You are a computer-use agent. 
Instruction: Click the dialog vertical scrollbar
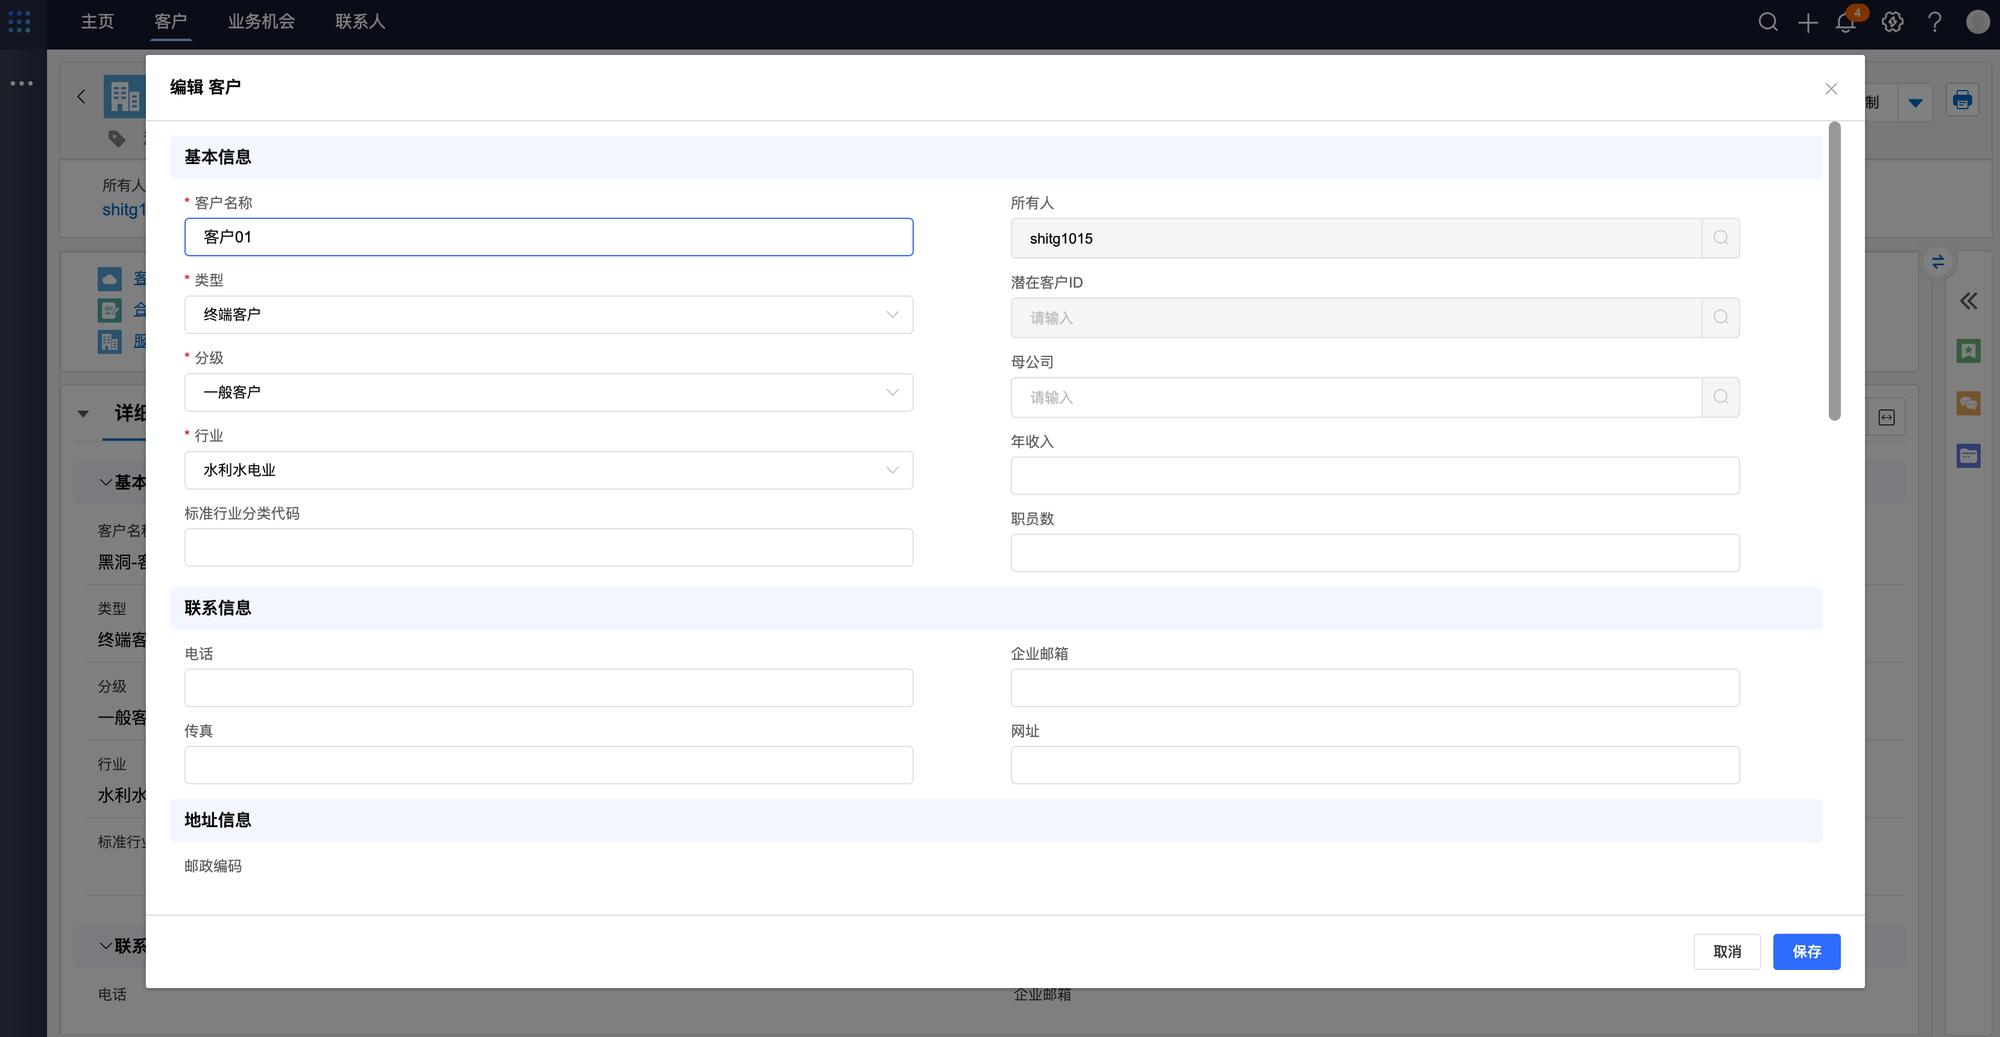pyautogui.click(x=1834, y=272)
